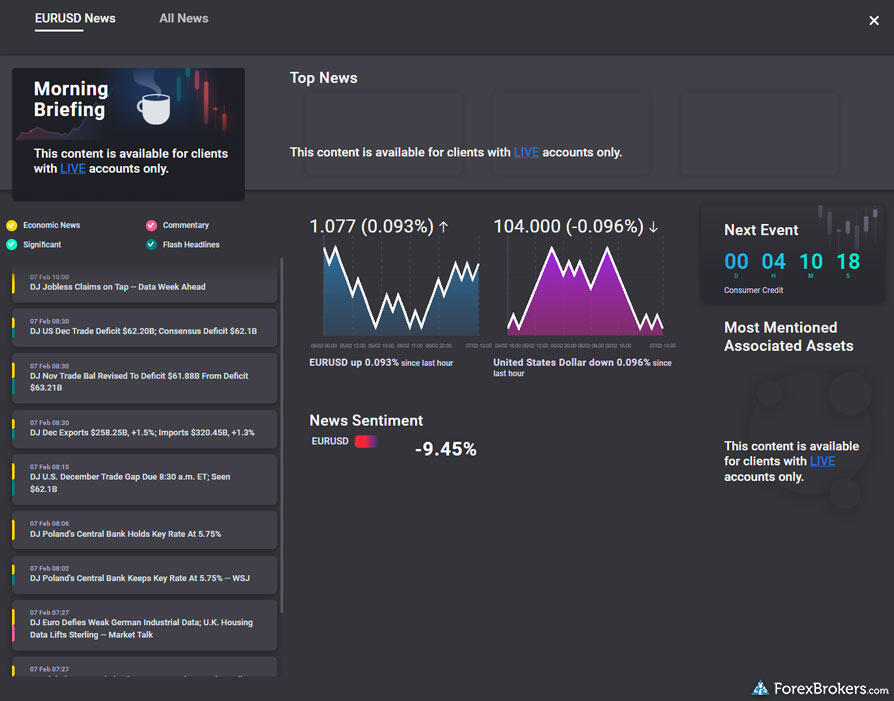Open DJ Dec Exports $258.25B headline
The width and height of the screenshot is (894, 701).
144,429
